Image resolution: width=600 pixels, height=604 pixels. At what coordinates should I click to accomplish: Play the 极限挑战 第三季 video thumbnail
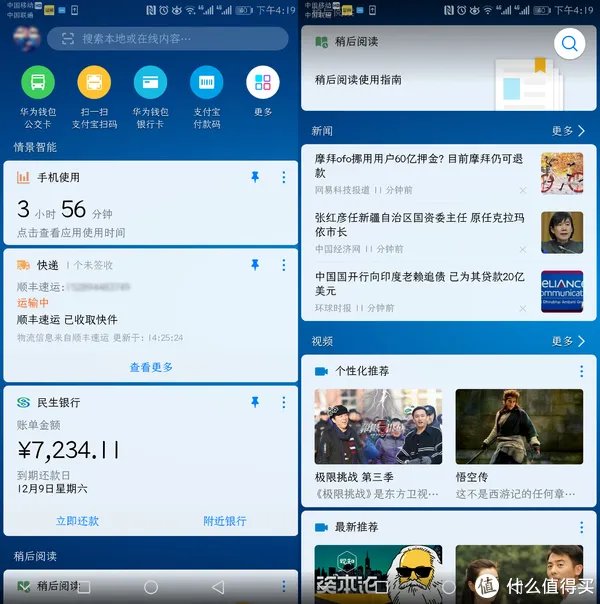pyautogui.click(x=378, y=426)
